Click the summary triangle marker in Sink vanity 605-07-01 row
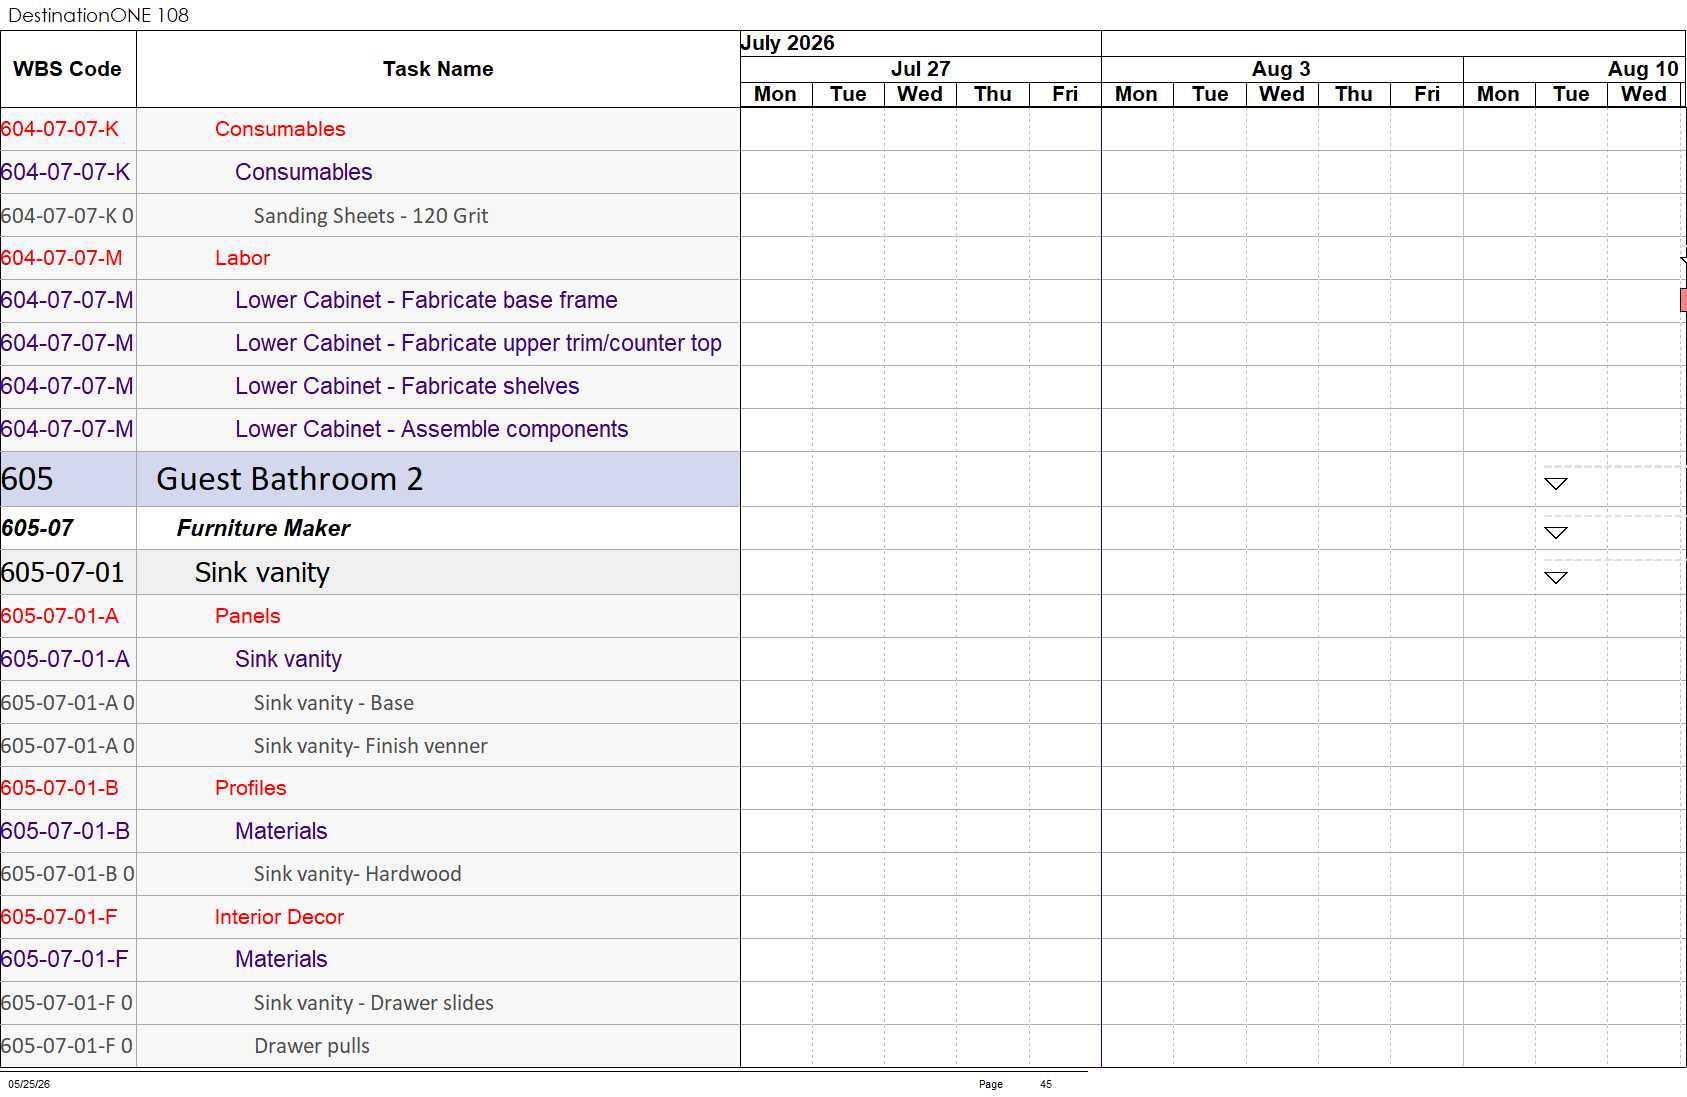This screenshot has height=1097, width=1687. (1555, 577)
